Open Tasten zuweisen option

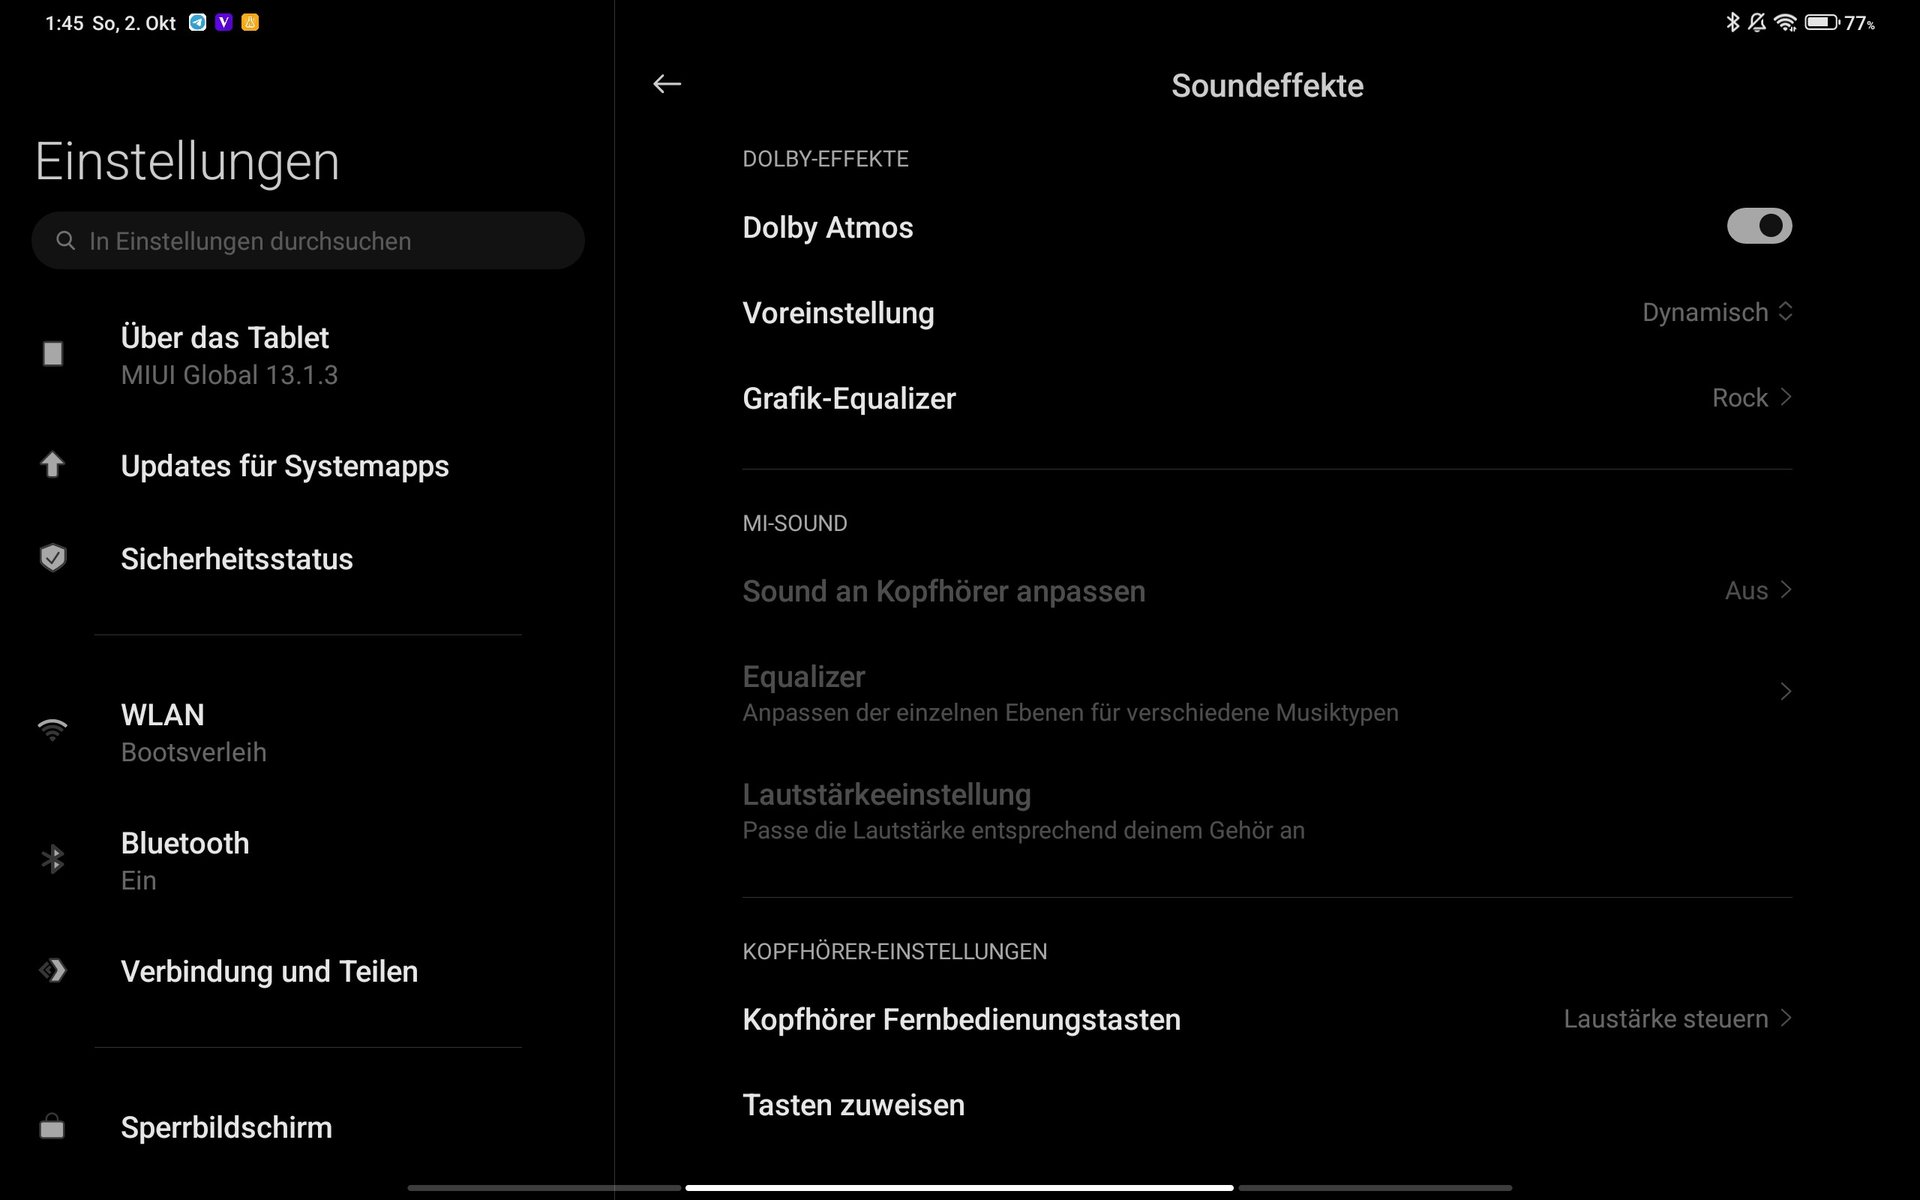tap(853, 1105)
